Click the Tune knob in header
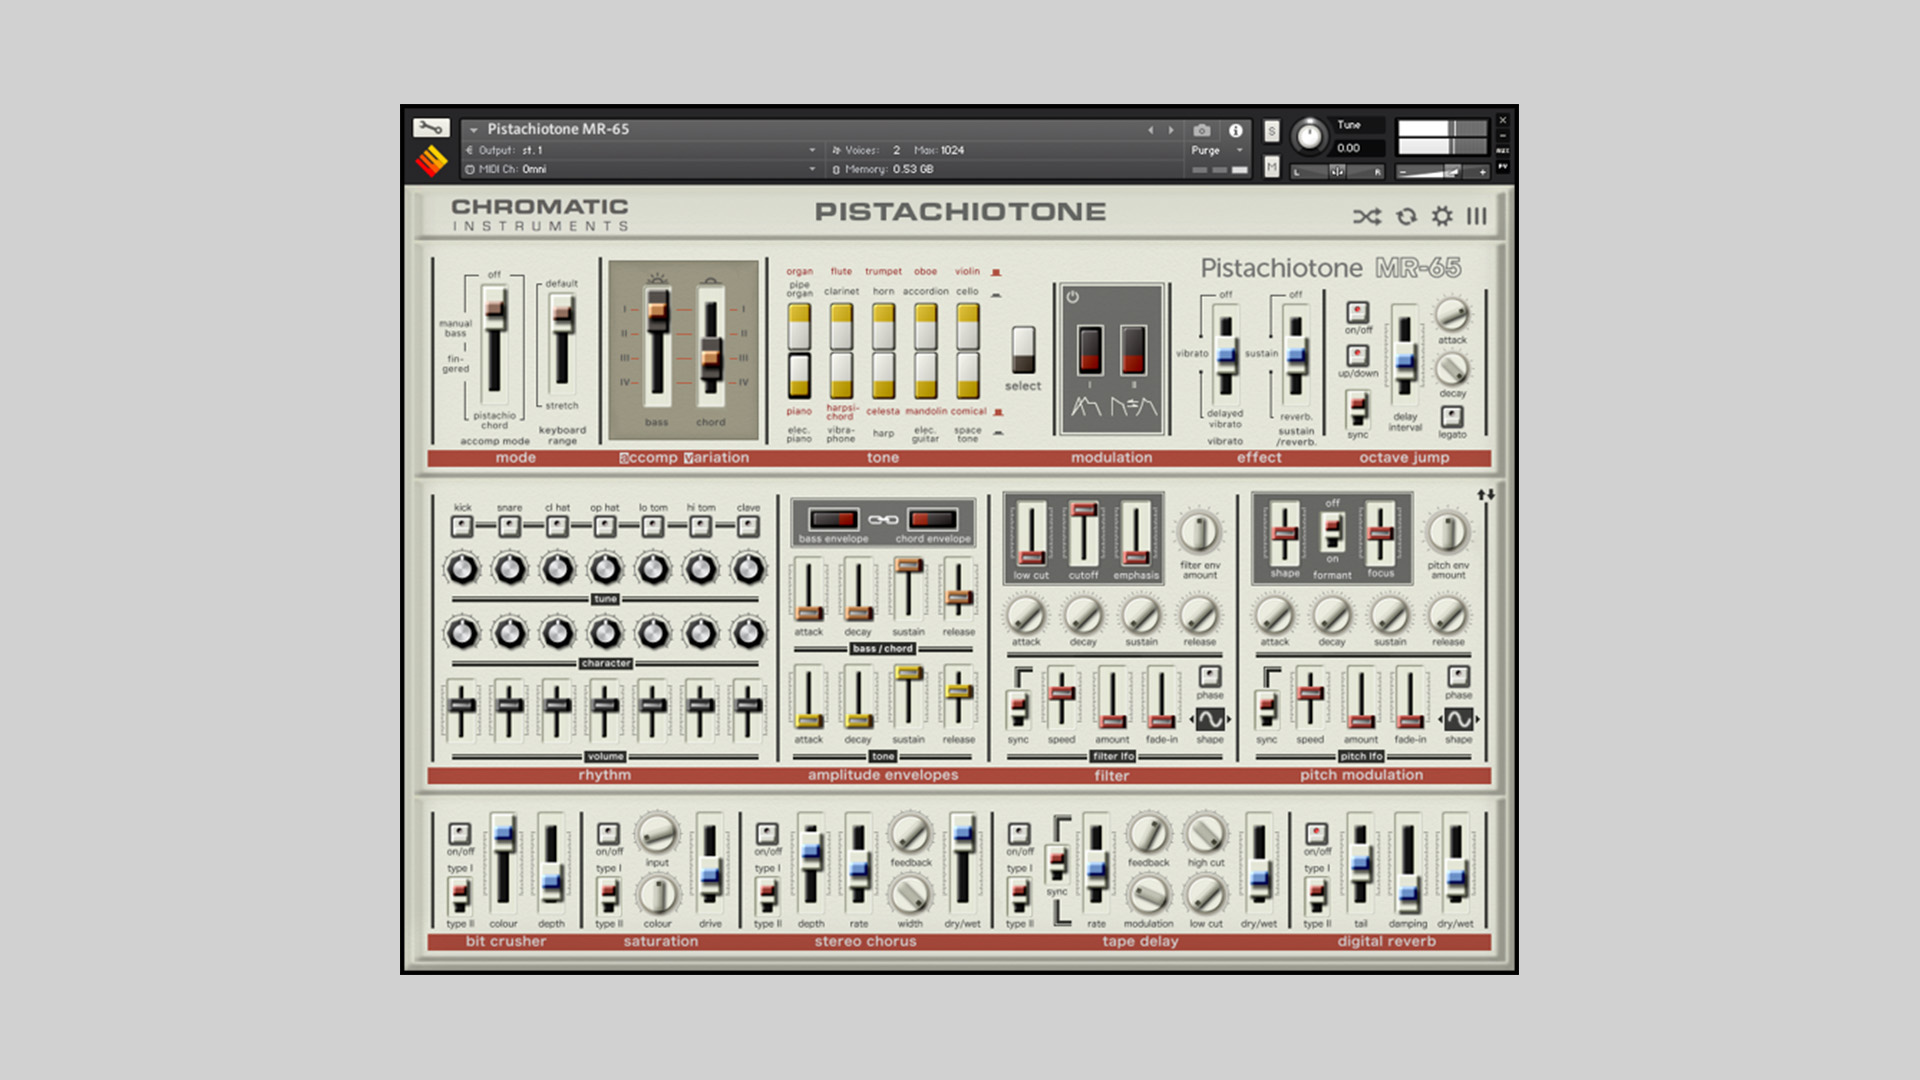The height and width of the screenshot is (1080, 1920). [x=1308, y=136]
